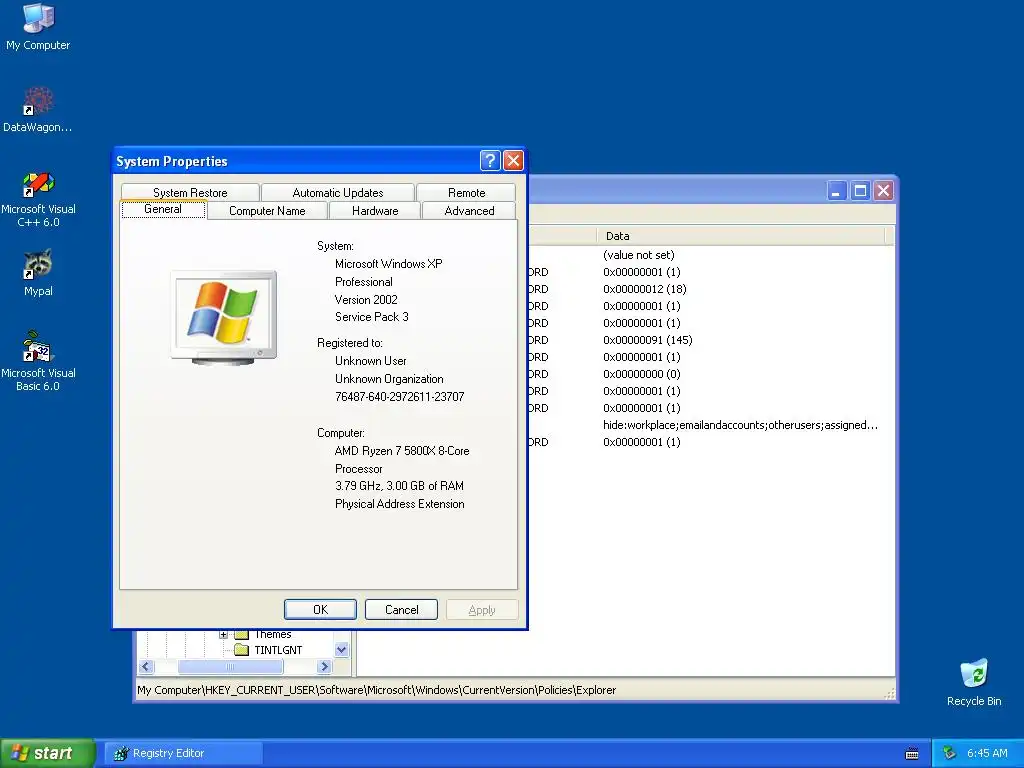1024x768 pixels.
Task: Click the 6:45 AM taskbar clock
Action: [987, 754]
